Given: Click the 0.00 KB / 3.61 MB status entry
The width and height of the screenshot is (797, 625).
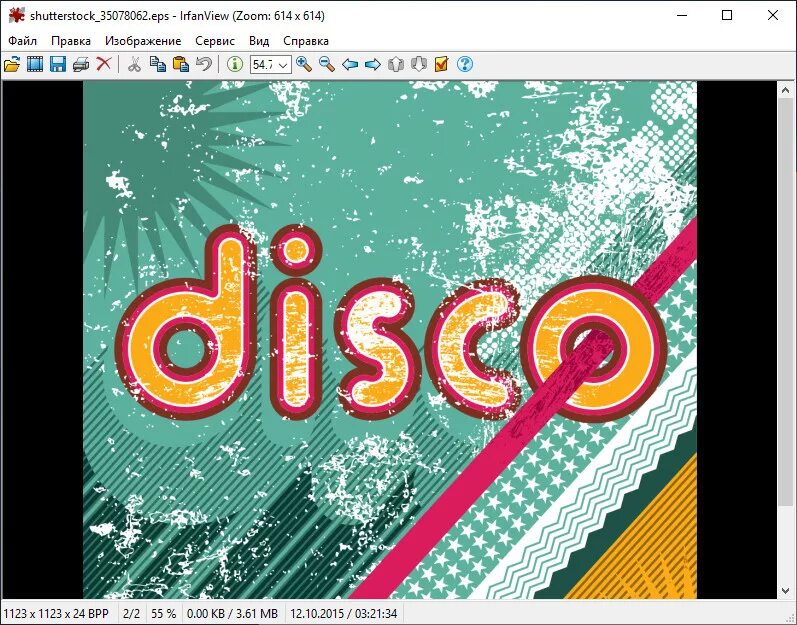Looking at the screenshot, I should pyautogui.click(x=232, y=614).
